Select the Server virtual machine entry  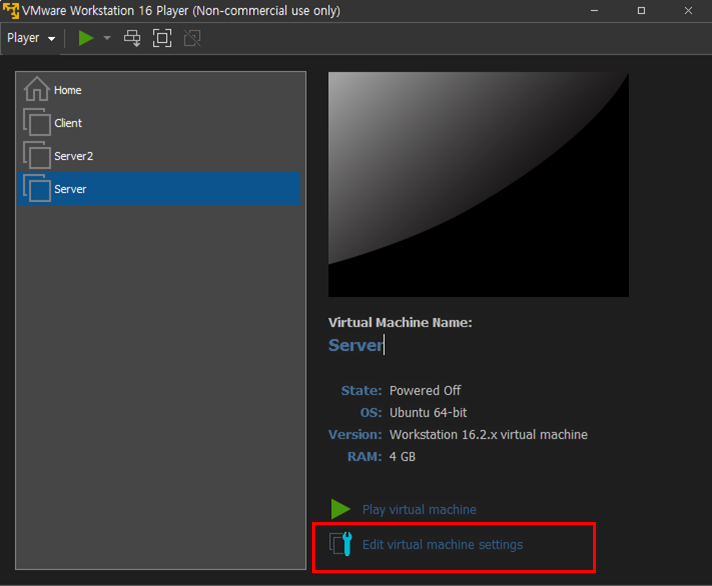click(158, 189)
